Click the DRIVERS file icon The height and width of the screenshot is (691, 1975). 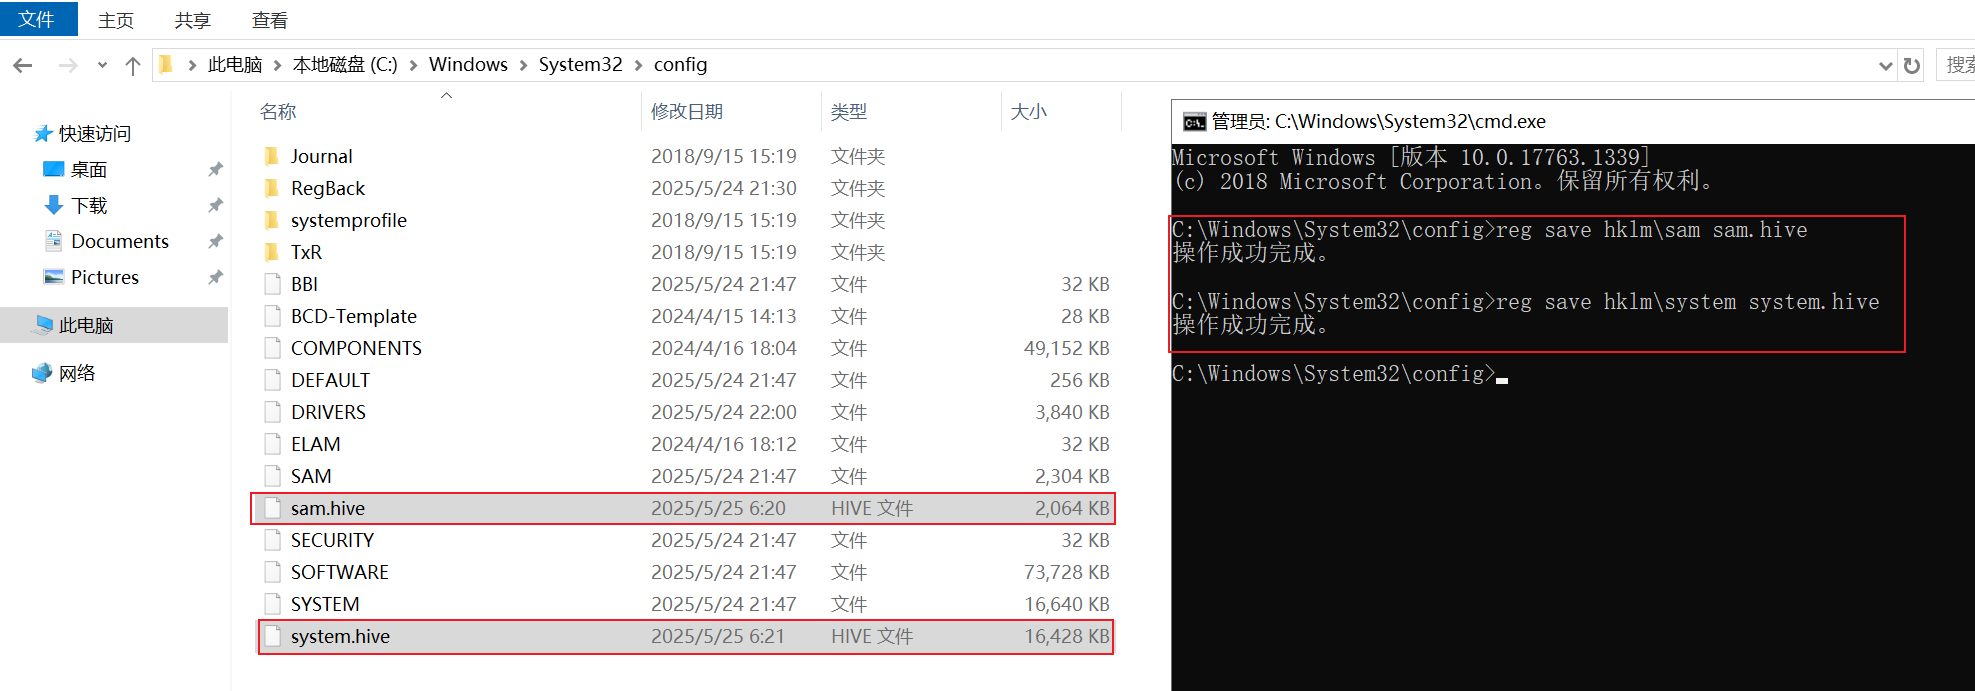(x=272, y=412)
